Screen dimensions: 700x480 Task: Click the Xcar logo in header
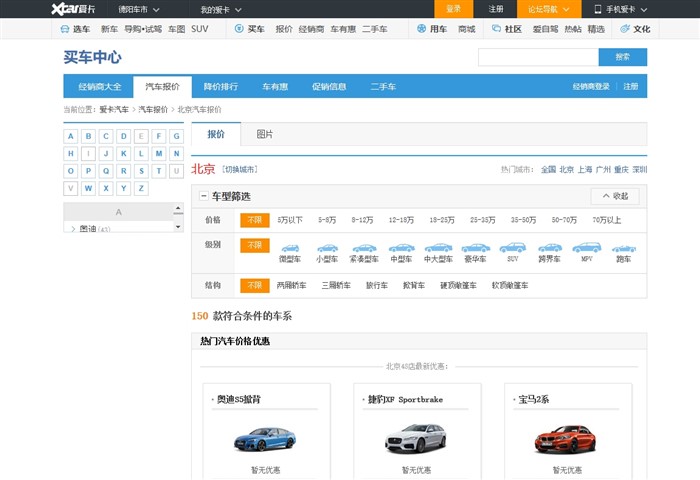coord(73,9)
